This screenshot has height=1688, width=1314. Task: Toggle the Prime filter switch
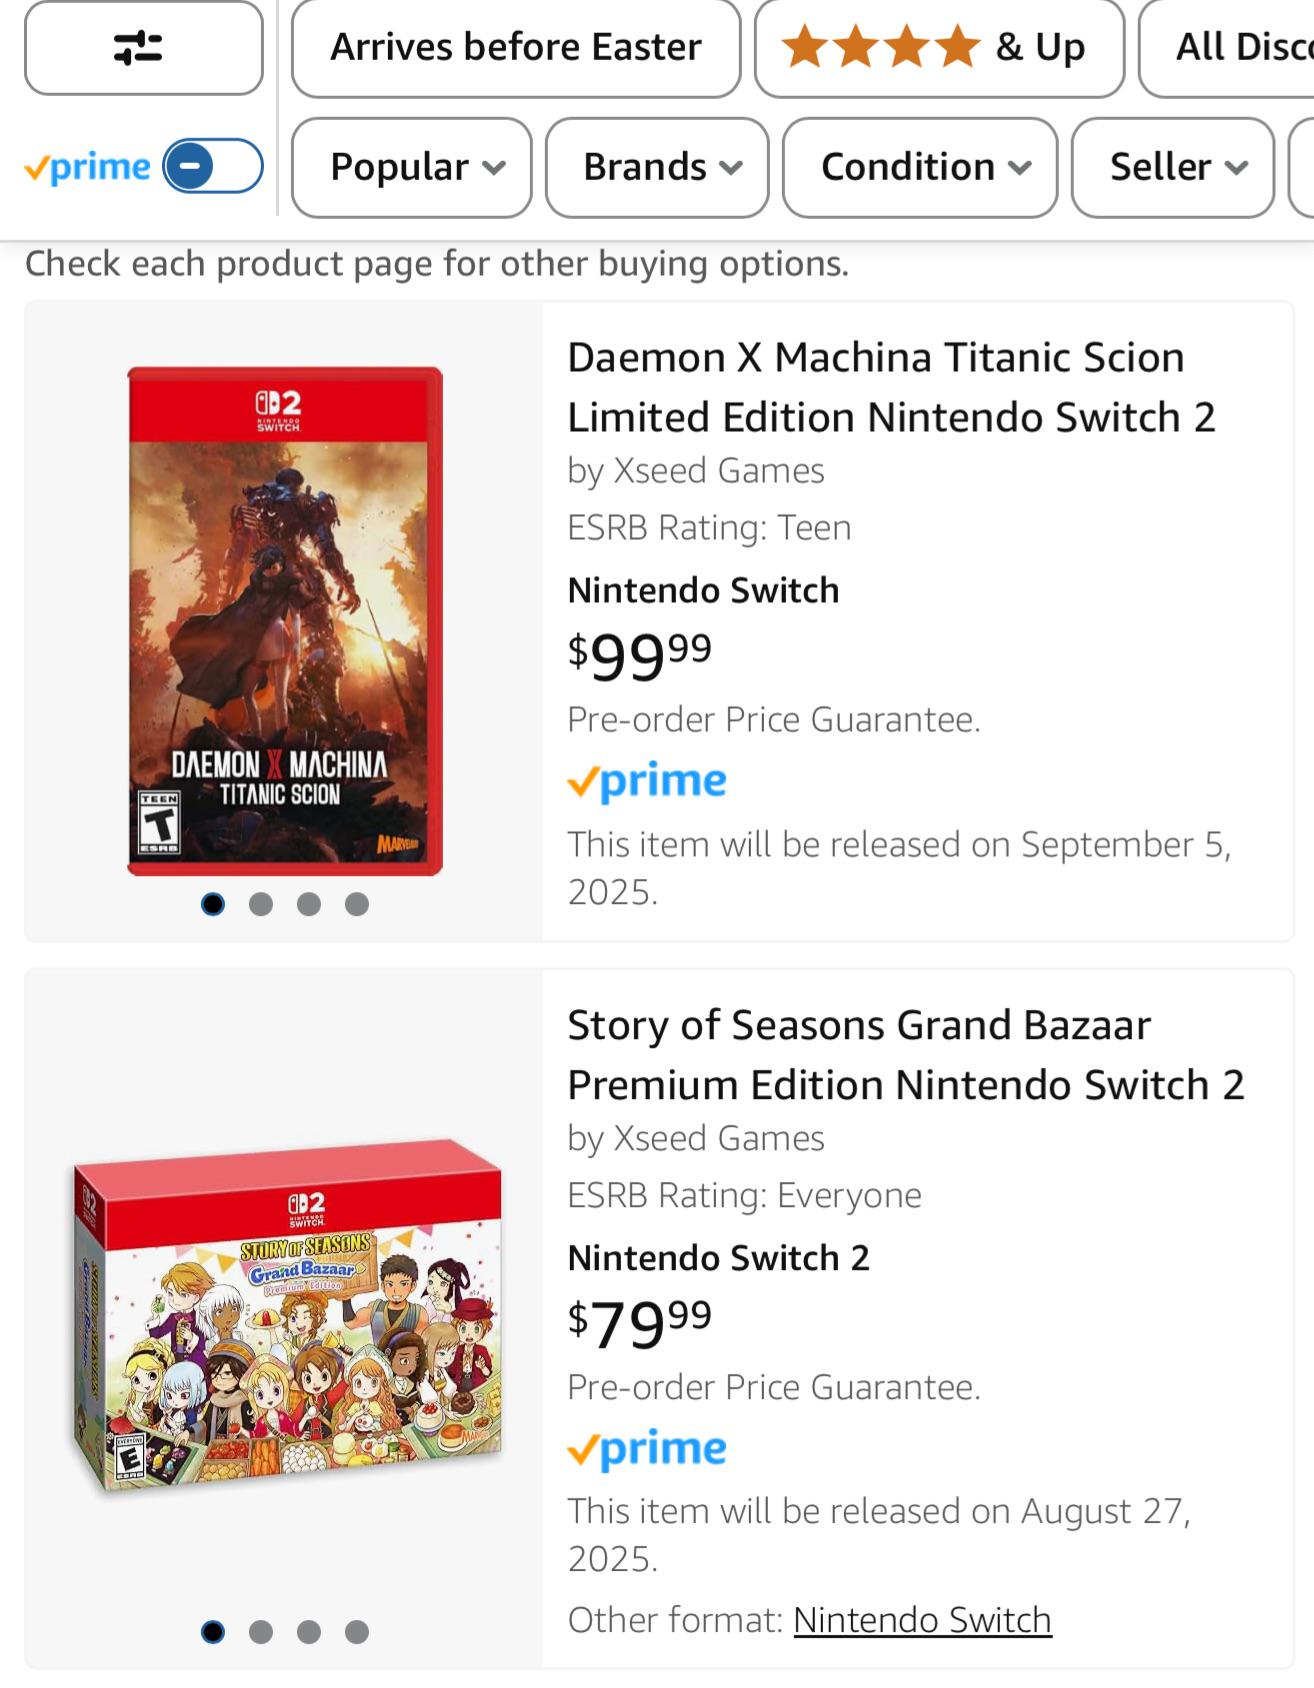point(212,166)
